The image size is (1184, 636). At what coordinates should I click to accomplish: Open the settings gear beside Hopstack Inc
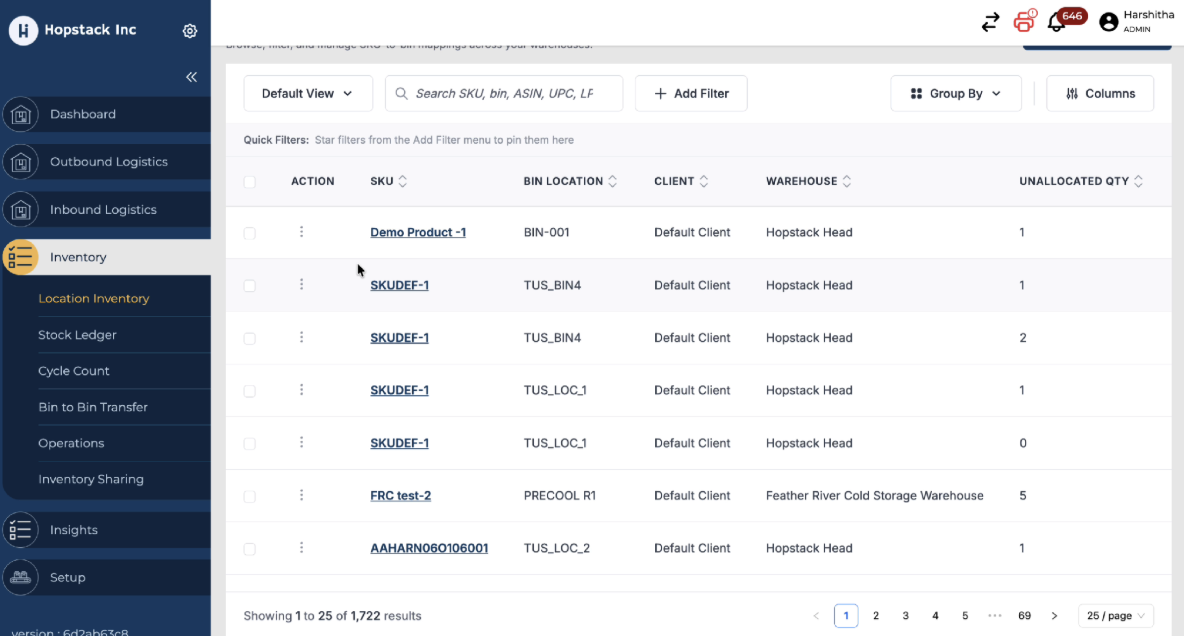tap(190, 31)
